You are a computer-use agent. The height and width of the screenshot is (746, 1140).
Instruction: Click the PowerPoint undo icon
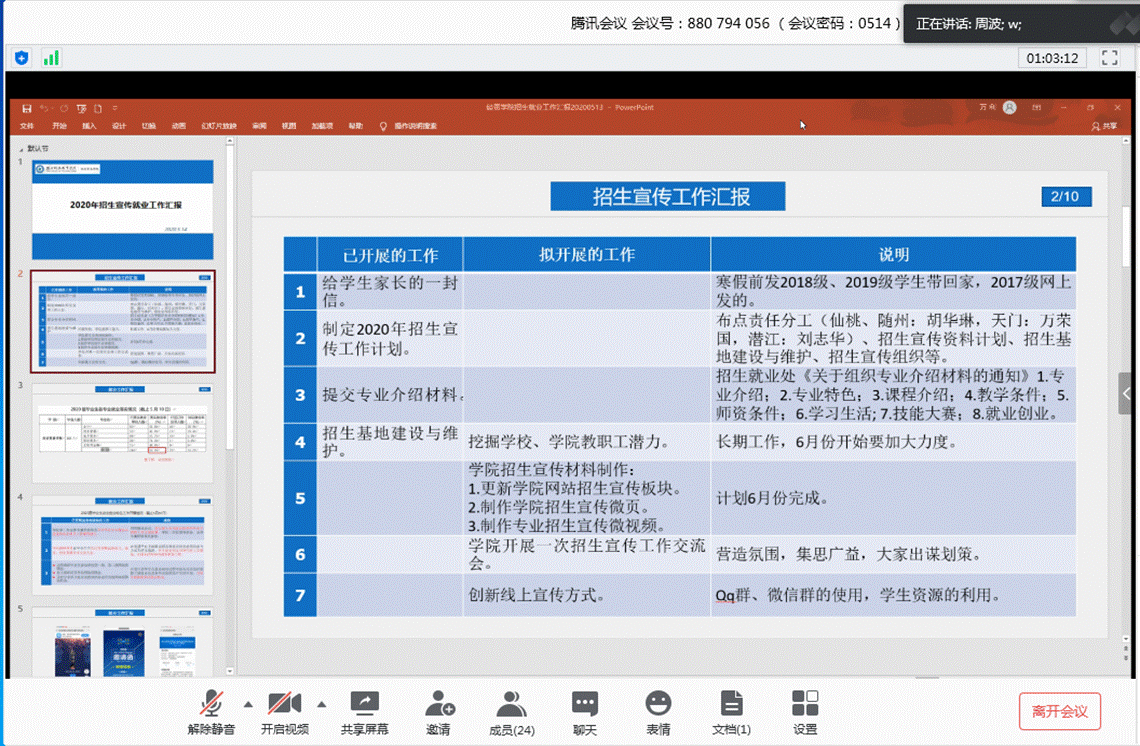pos(45,108)
